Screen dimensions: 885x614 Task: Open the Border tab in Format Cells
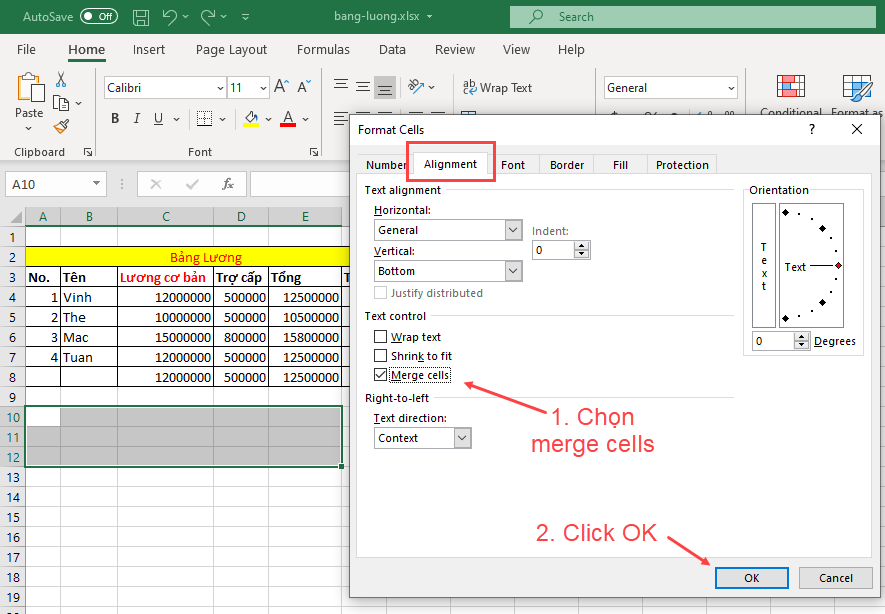[x=567, y=165]
